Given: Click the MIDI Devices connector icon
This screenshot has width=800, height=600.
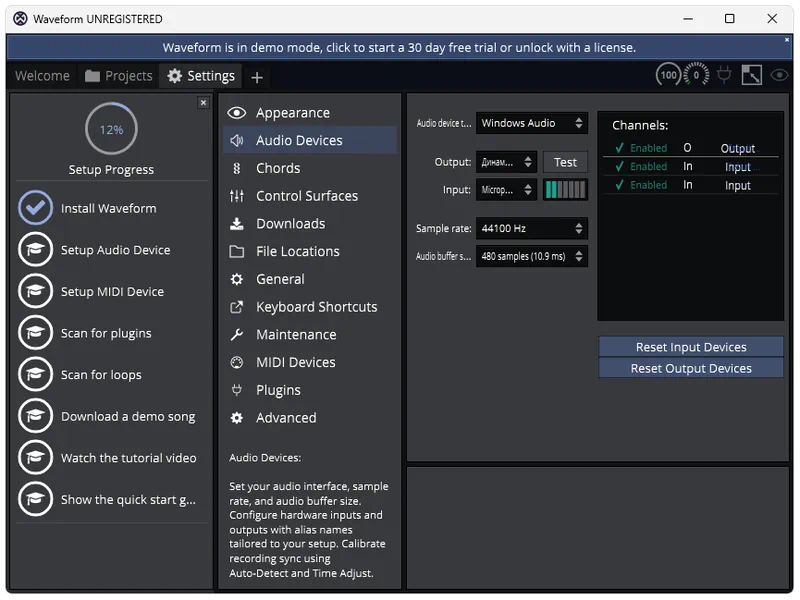Looking at the screenshot, I should click(x=236, y=363).
